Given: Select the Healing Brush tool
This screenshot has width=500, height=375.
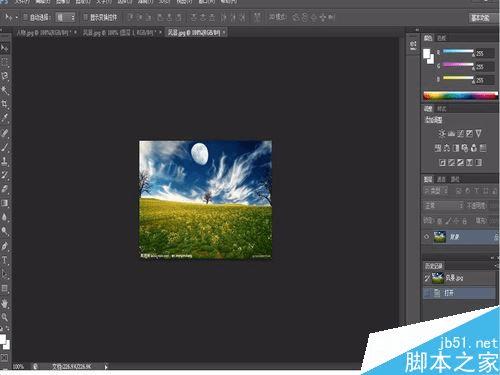Looking at the screenshot, I should pos(5,133).
